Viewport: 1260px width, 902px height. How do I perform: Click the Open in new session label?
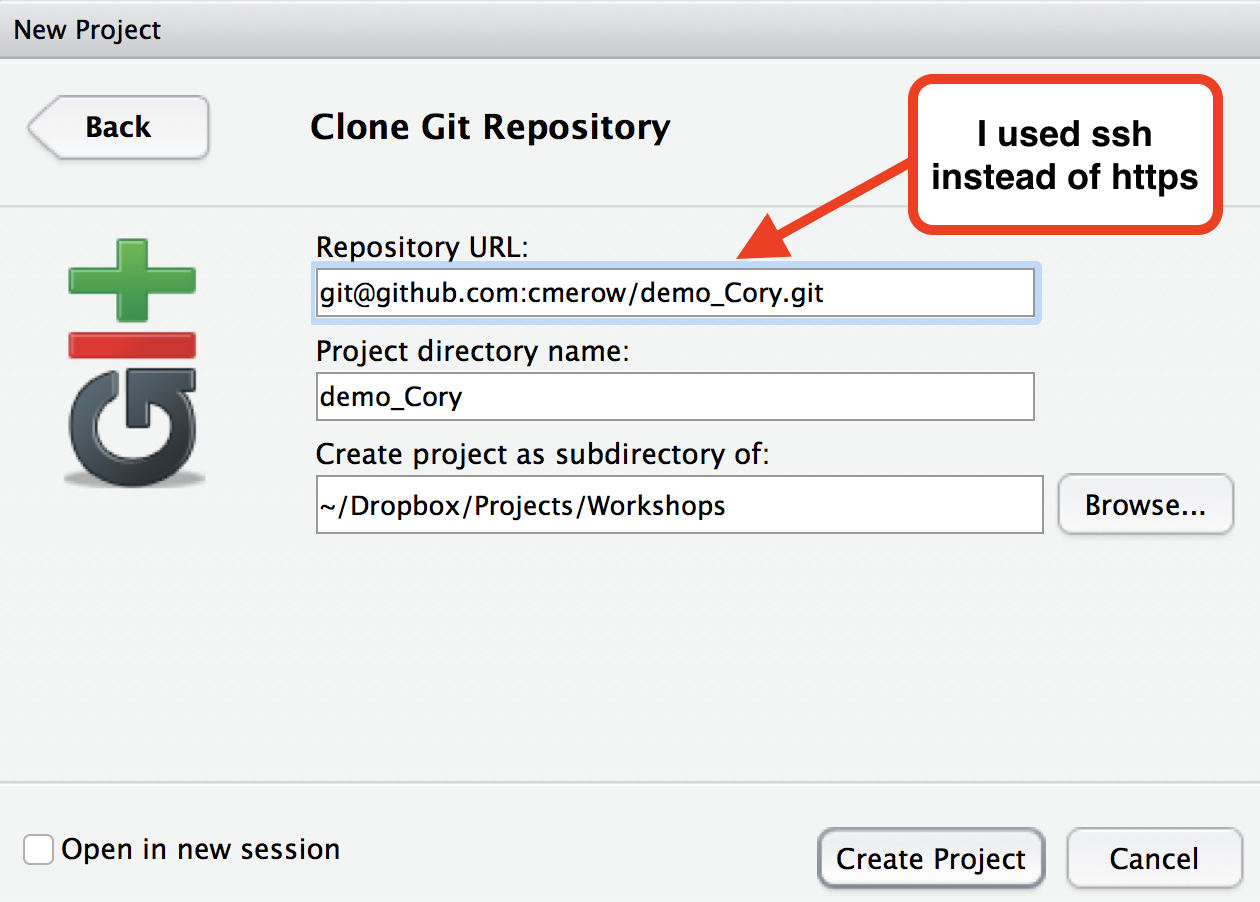(200, 850)
